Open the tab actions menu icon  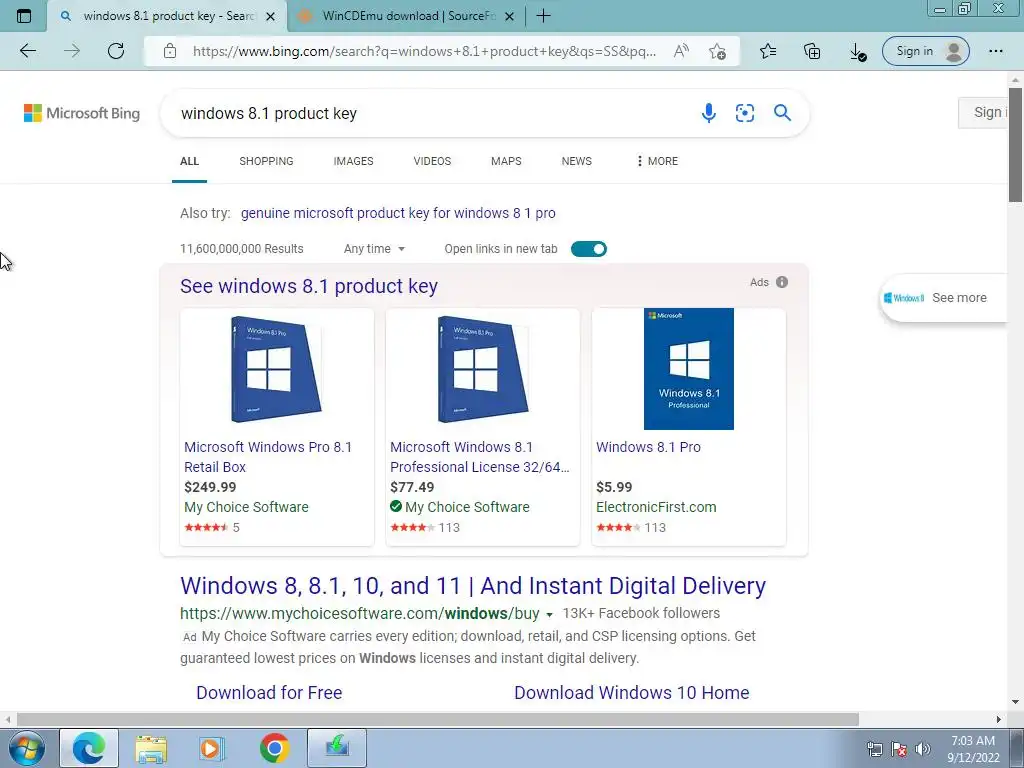(x=24, y=16)
